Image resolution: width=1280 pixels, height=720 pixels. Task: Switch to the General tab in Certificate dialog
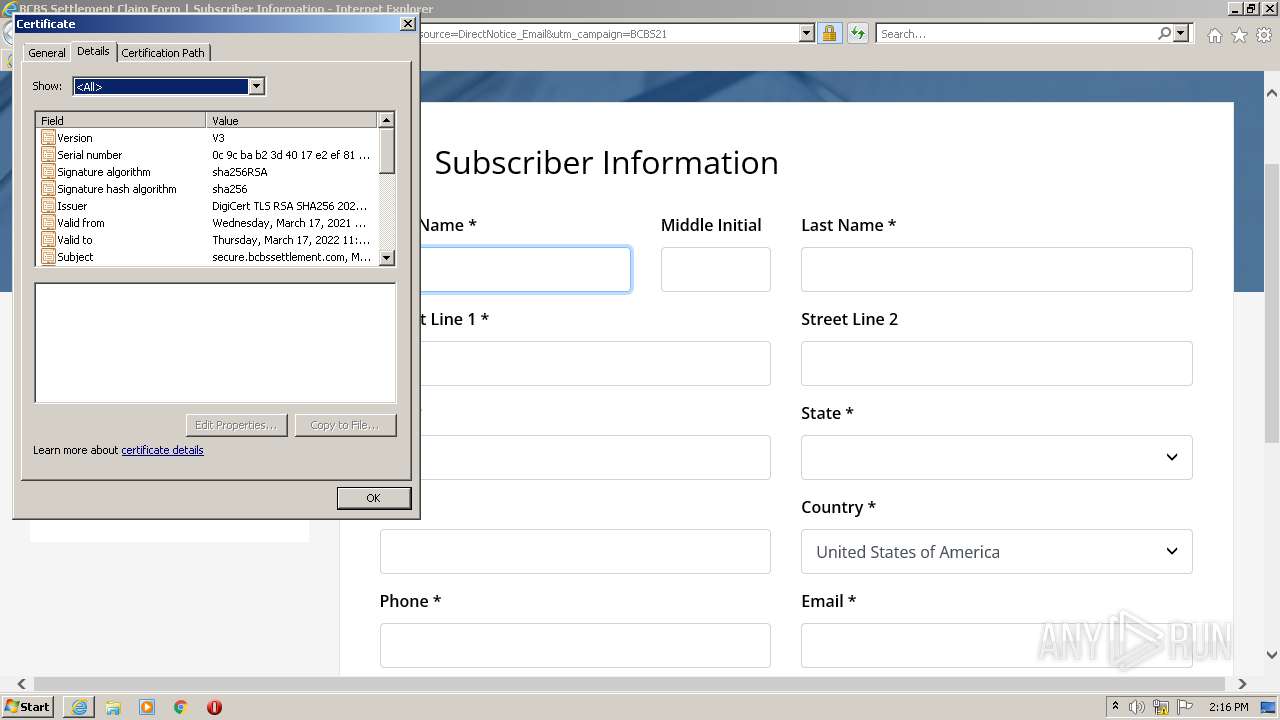coord(47,53)
